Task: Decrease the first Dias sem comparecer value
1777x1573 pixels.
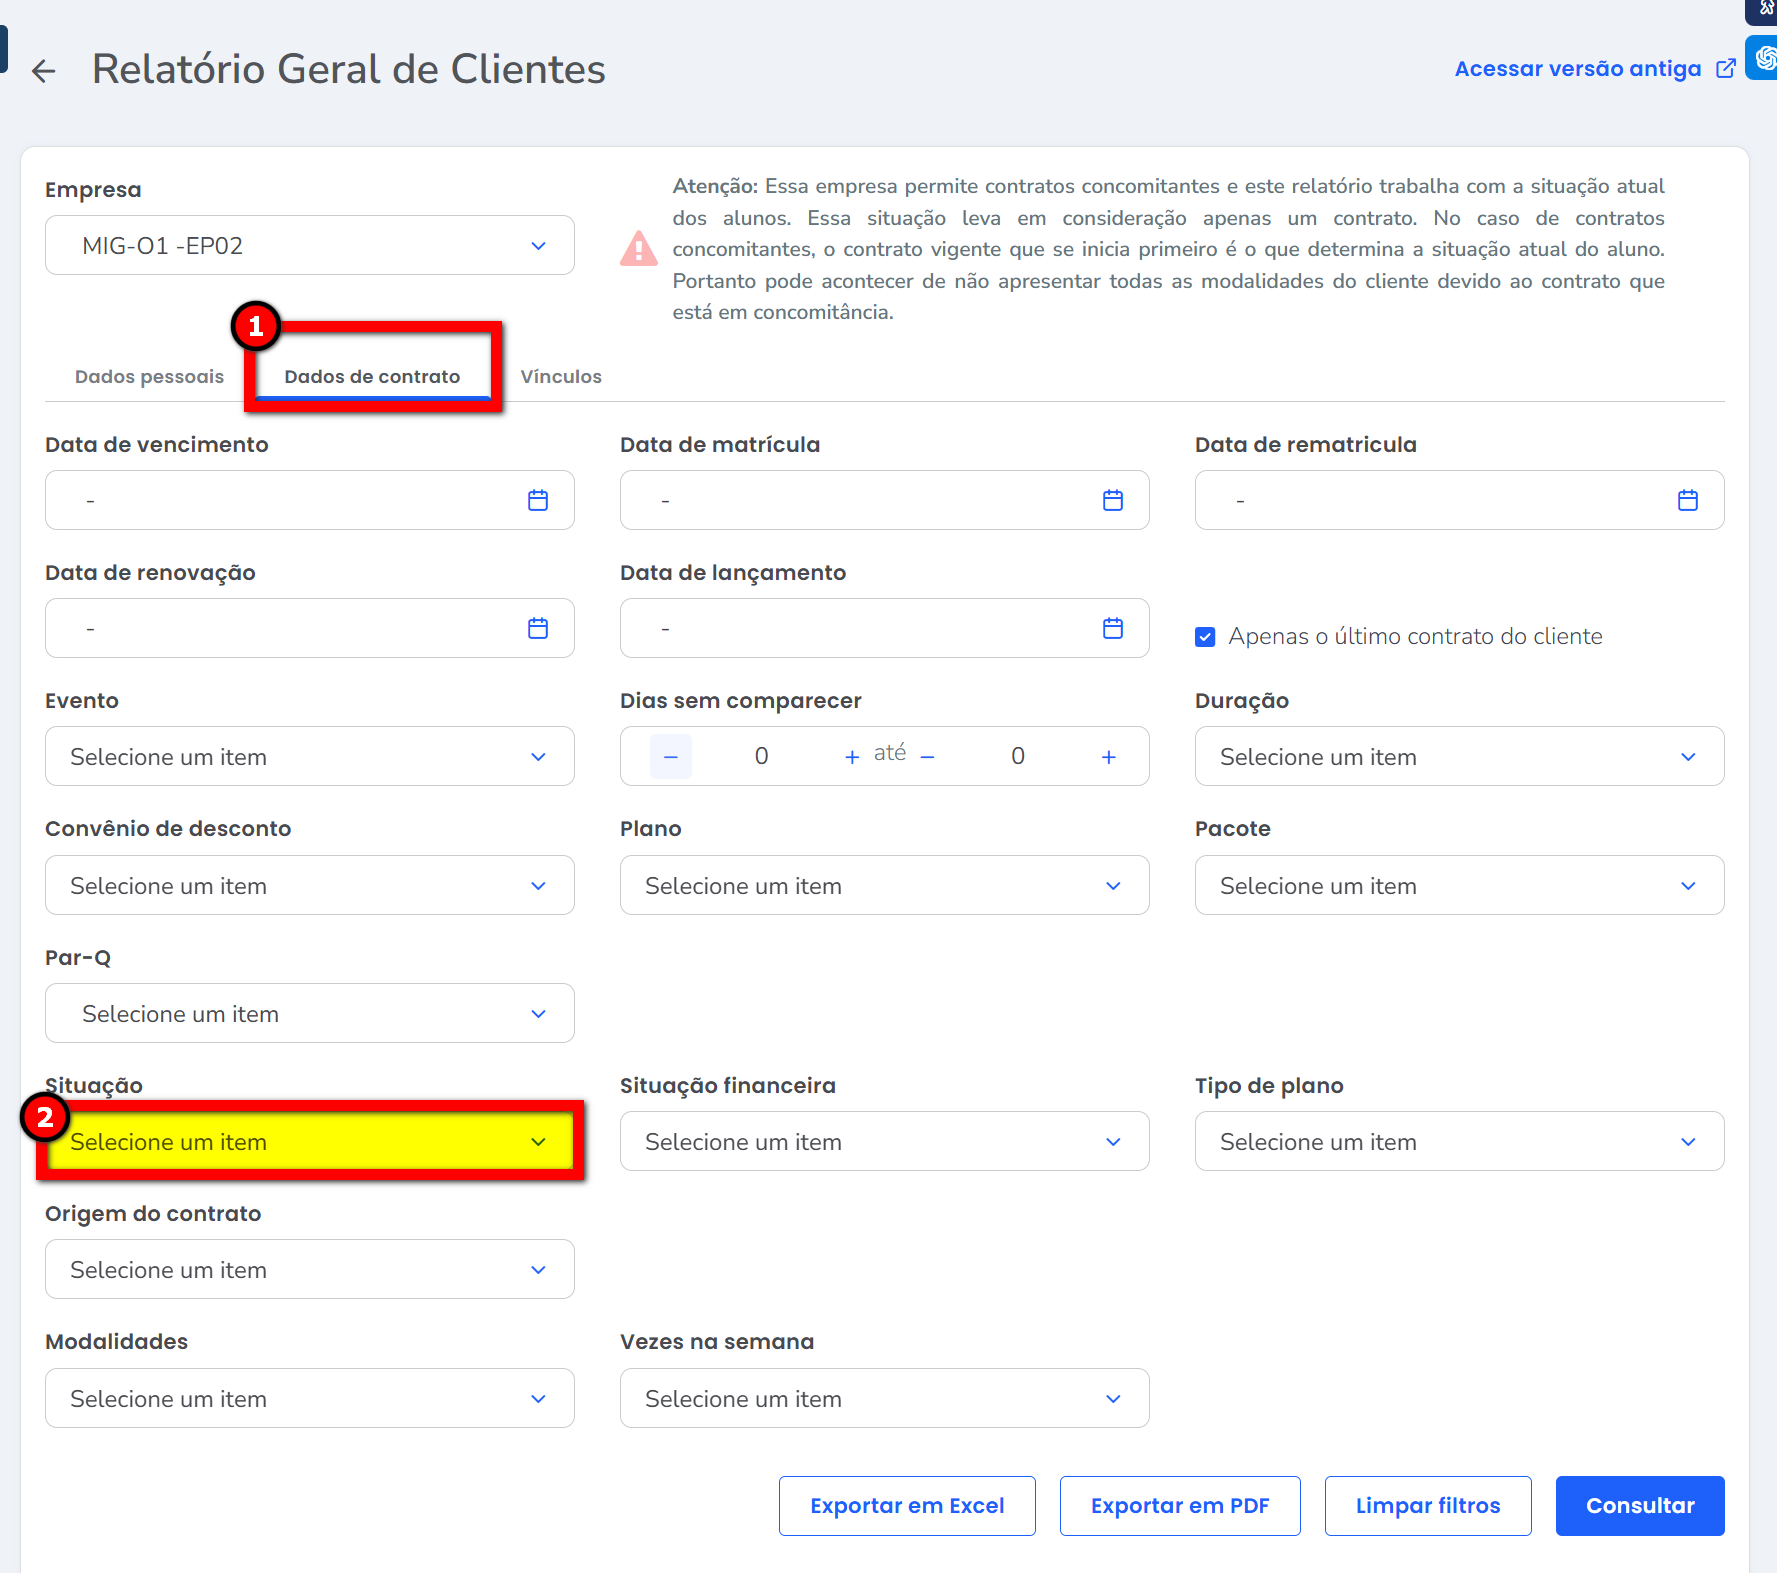Action: (671, 757)
